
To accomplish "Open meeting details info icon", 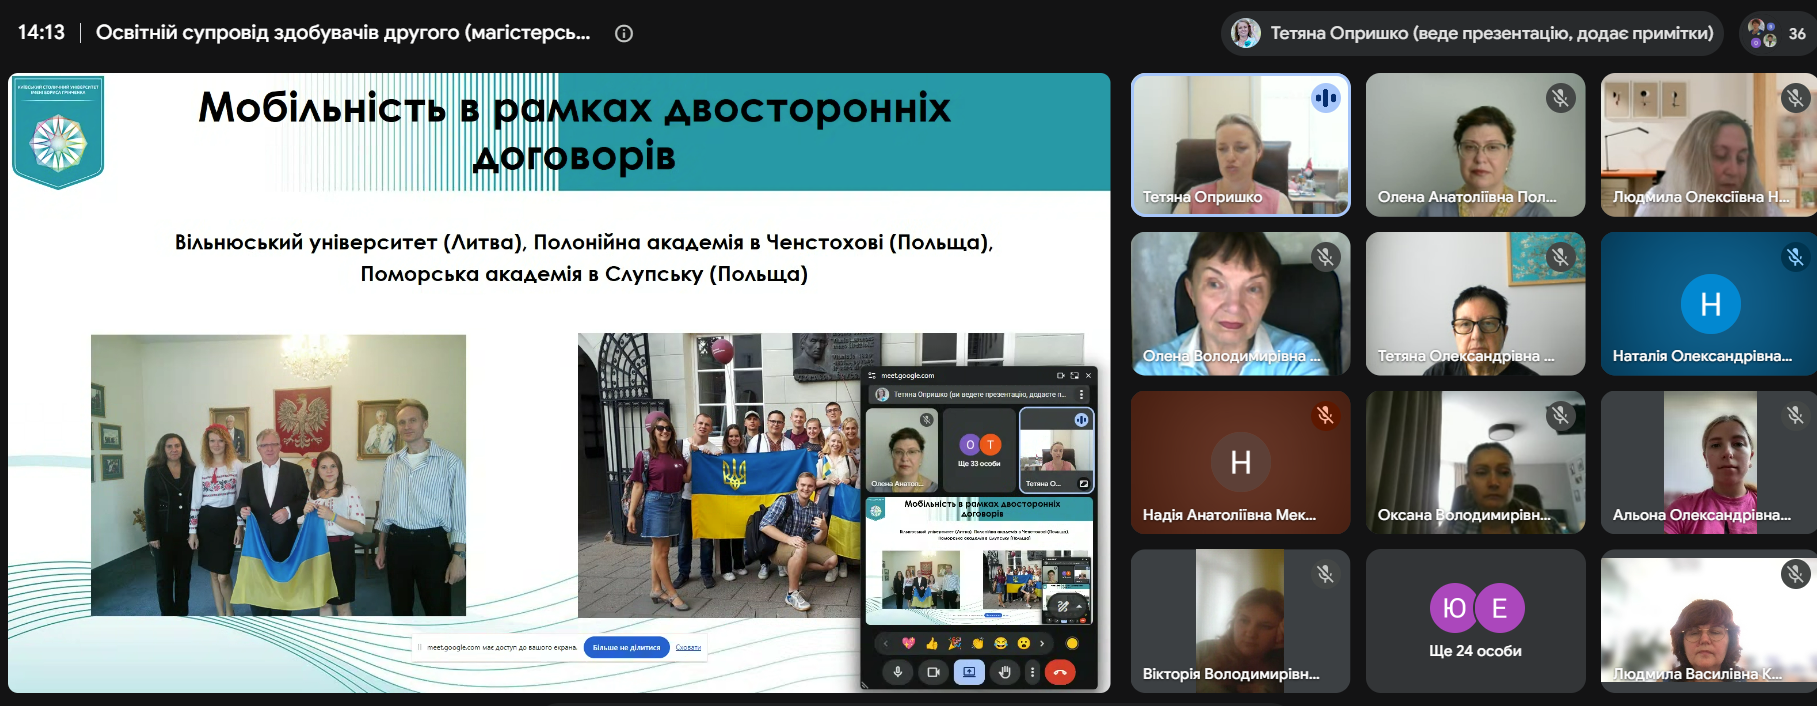I will coord(624,33).
